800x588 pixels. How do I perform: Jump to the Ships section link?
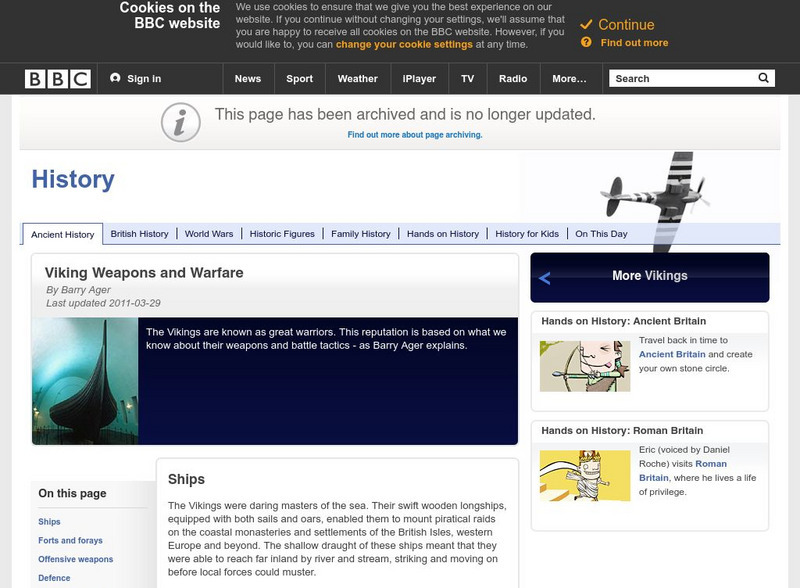pyautogui.click(x=49, y=522)
